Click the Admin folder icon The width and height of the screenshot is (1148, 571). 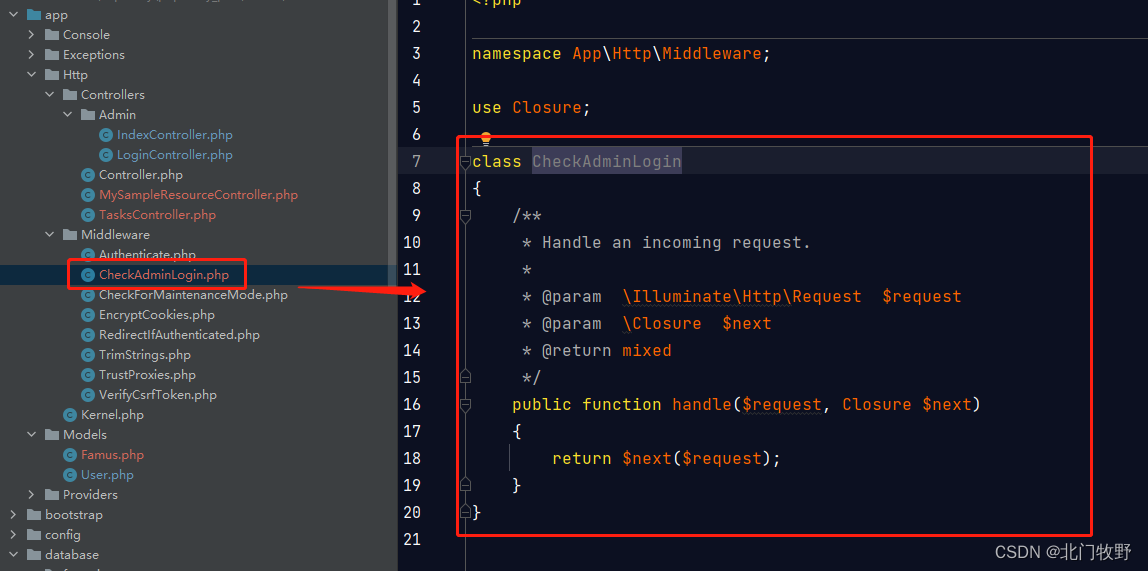(x=88, y=114)
